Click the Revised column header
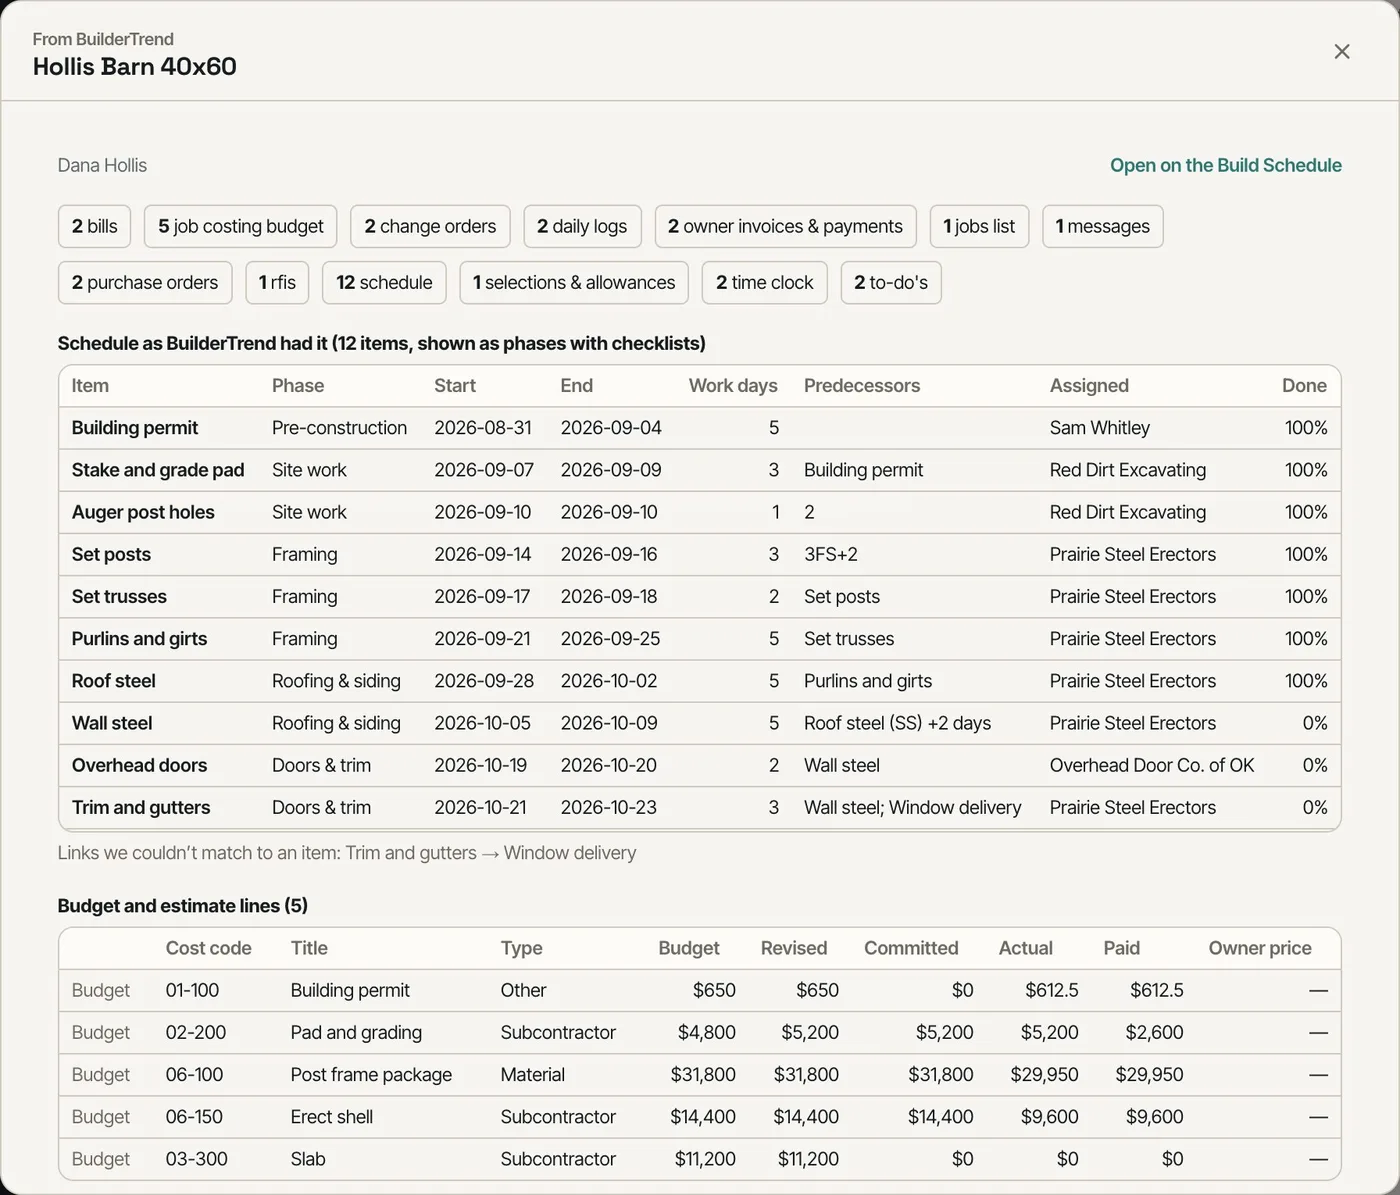Viewport: 1400px width, 1195px height. [794, 948]
